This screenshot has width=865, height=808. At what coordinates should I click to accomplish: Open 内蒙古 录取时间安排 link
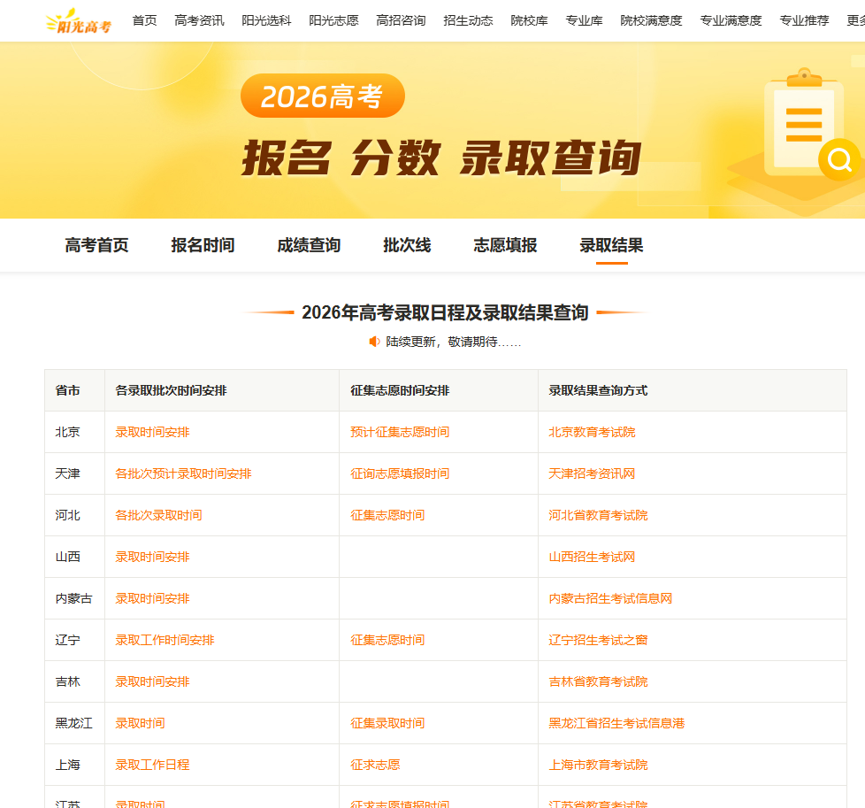tap(152, 599)
